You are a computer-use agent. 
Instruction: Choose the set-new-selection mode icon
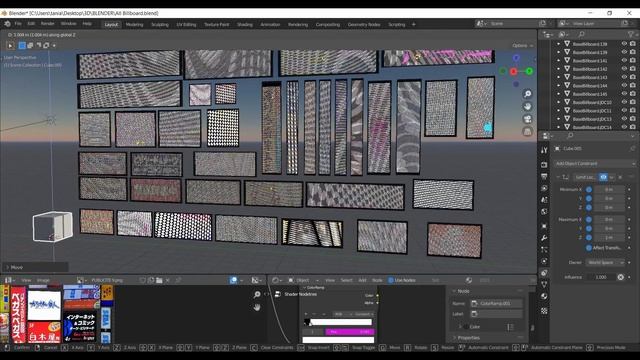pyautogui.click(x=22, y=45)
